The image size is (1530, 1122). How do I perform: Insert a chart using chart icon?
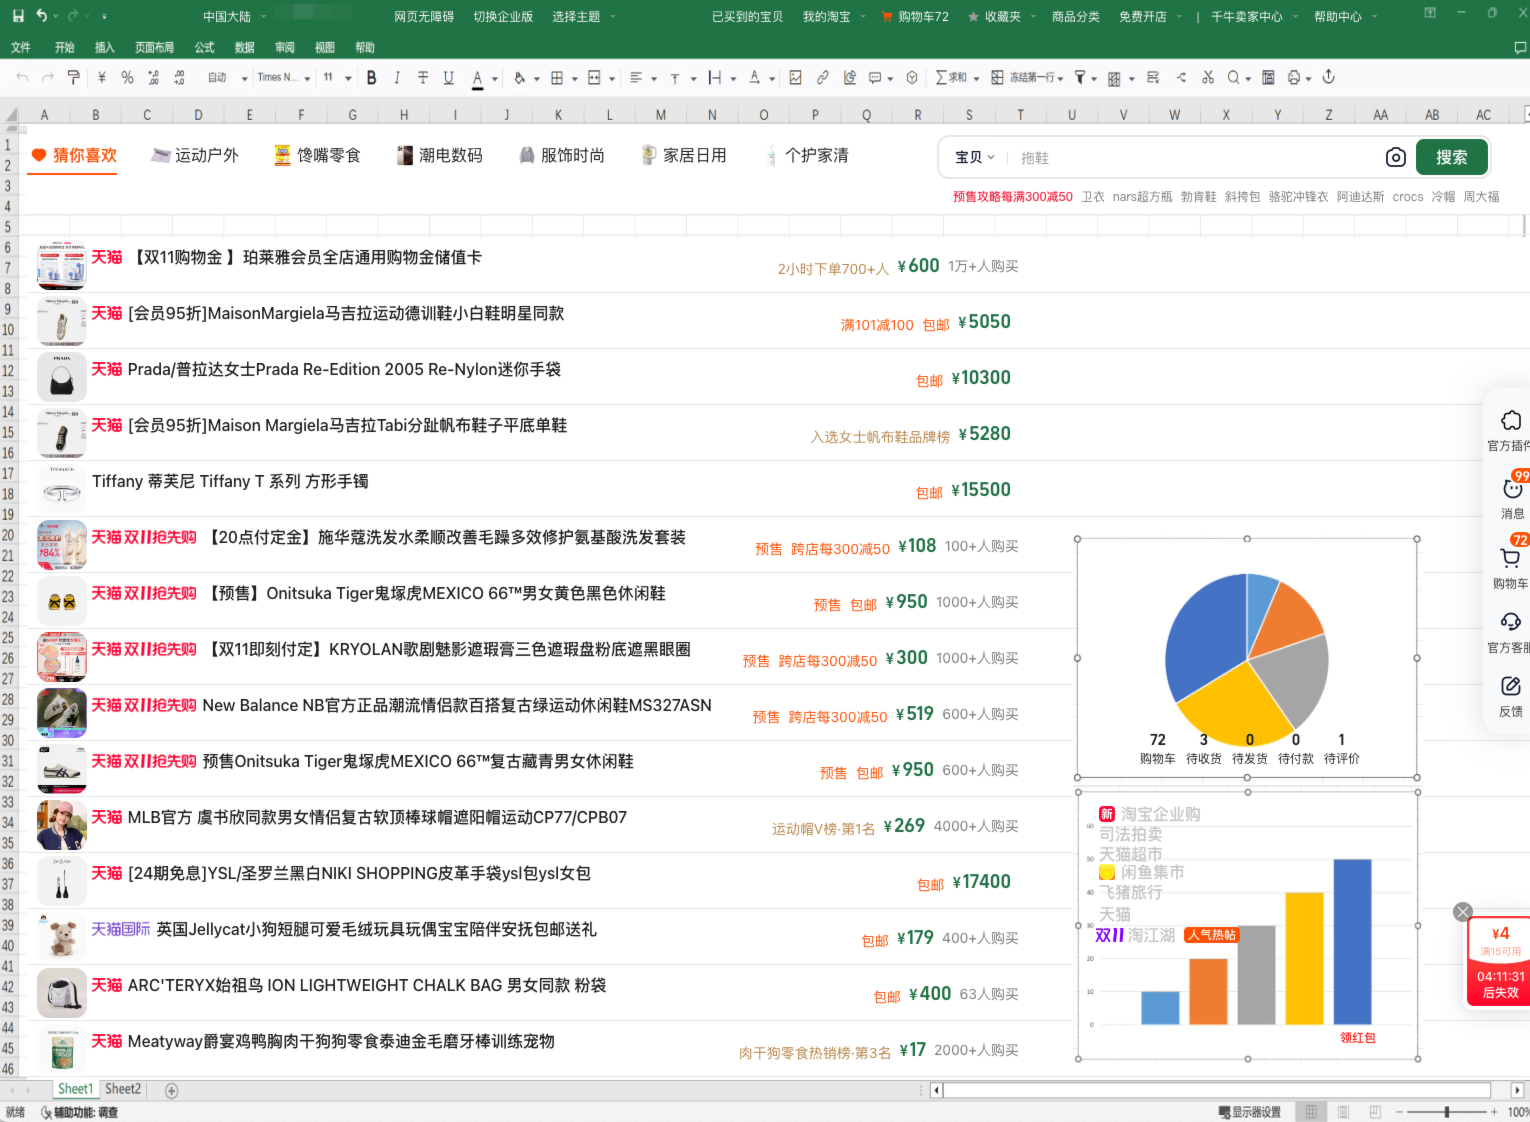click(850, 77)
